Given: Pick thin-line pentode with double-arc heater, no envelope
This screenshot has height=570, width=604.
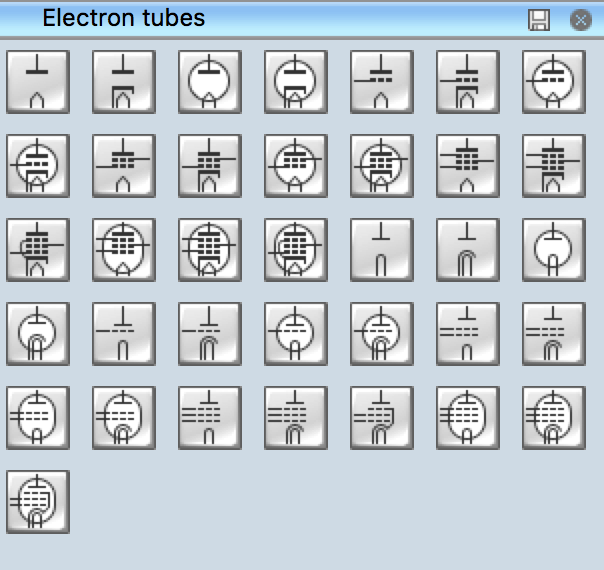Looking at the screenshot, I should pos(295,417).
